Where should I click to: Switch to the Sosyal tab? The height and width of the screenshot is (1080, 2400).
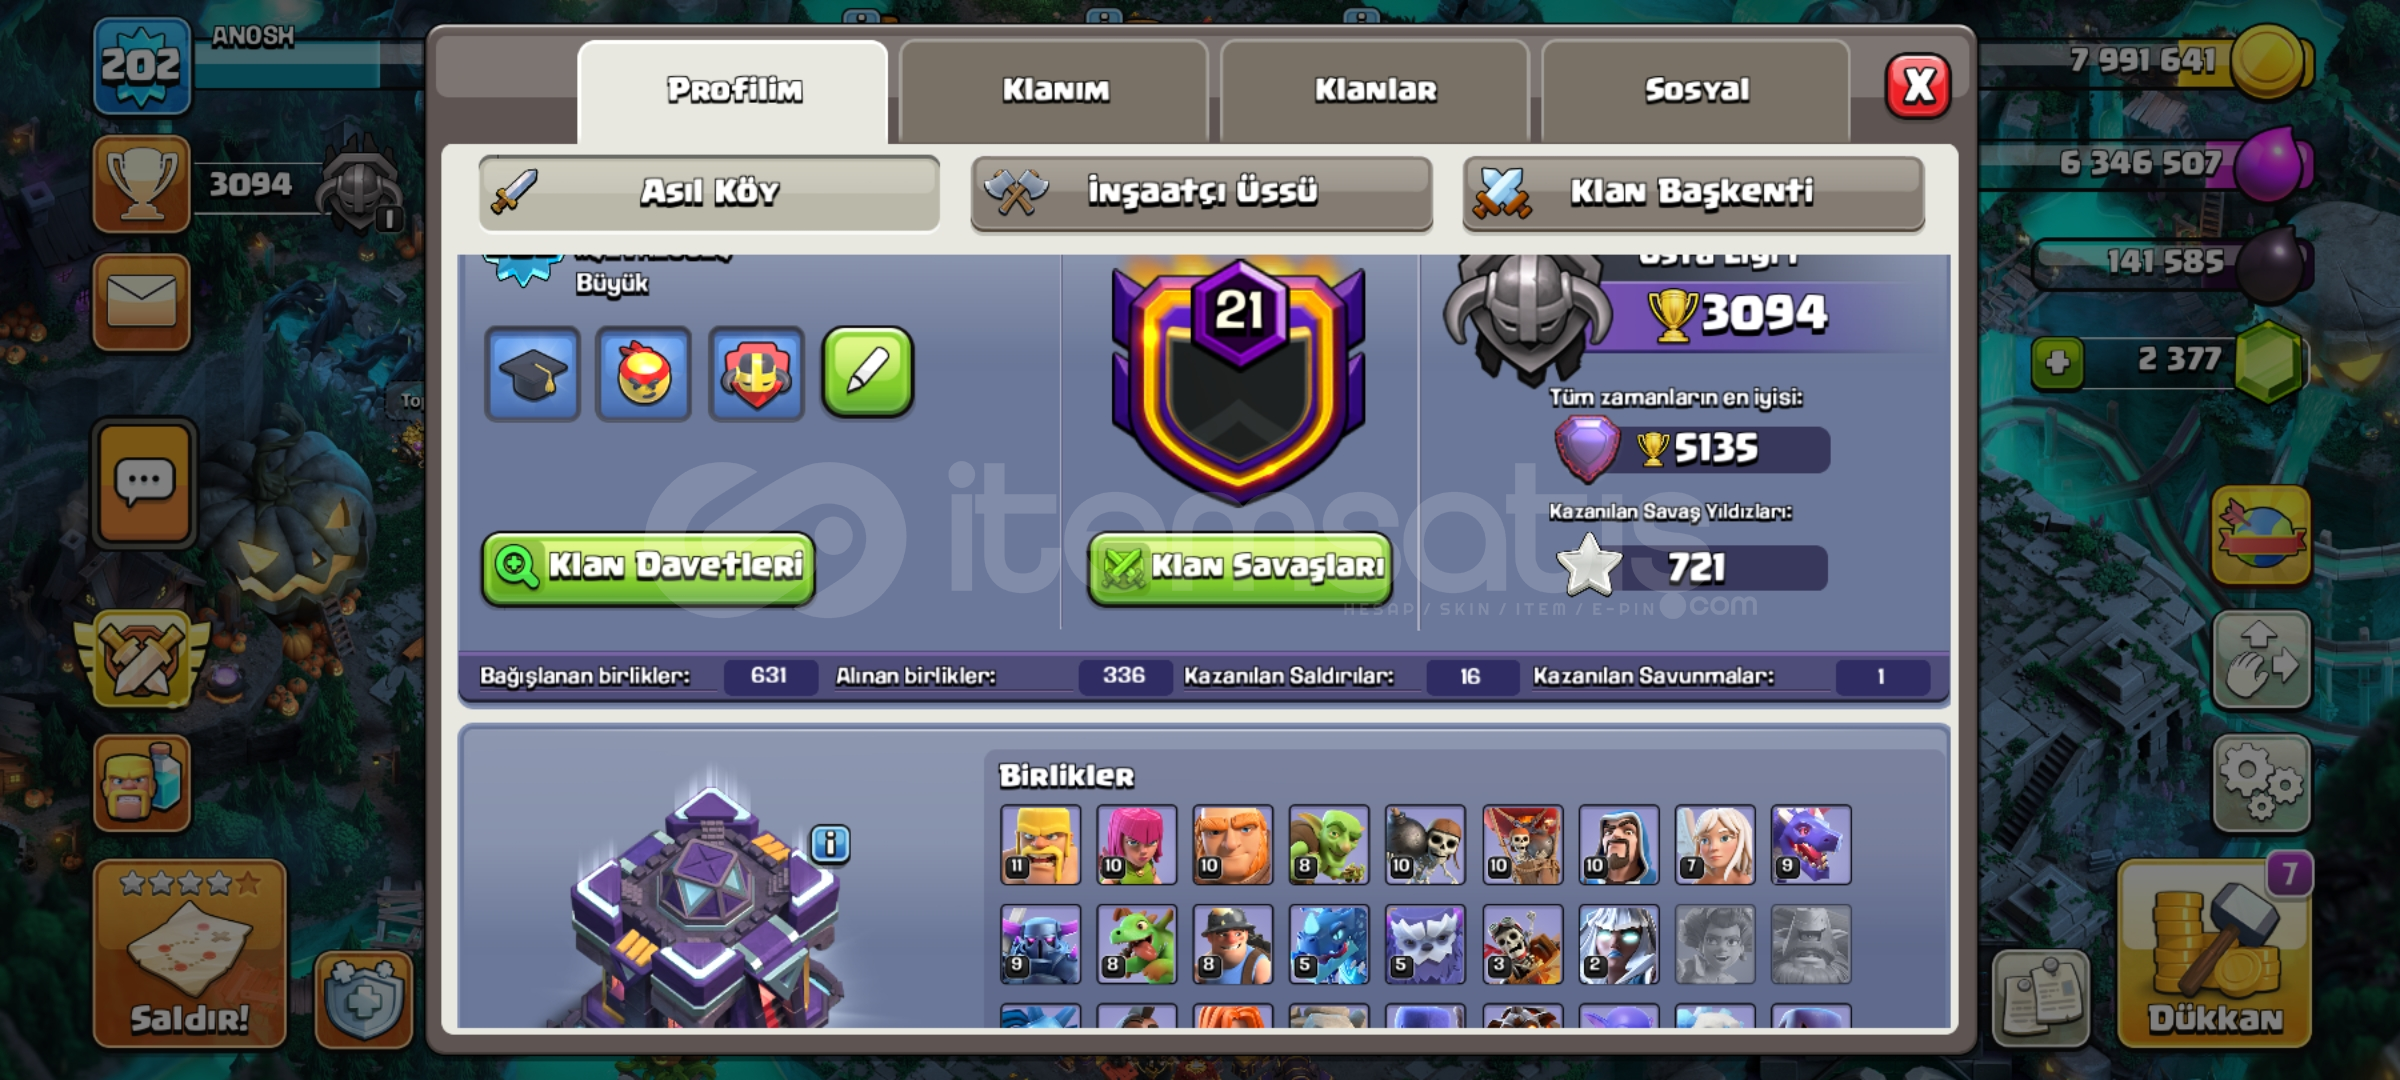point(1696,91)
